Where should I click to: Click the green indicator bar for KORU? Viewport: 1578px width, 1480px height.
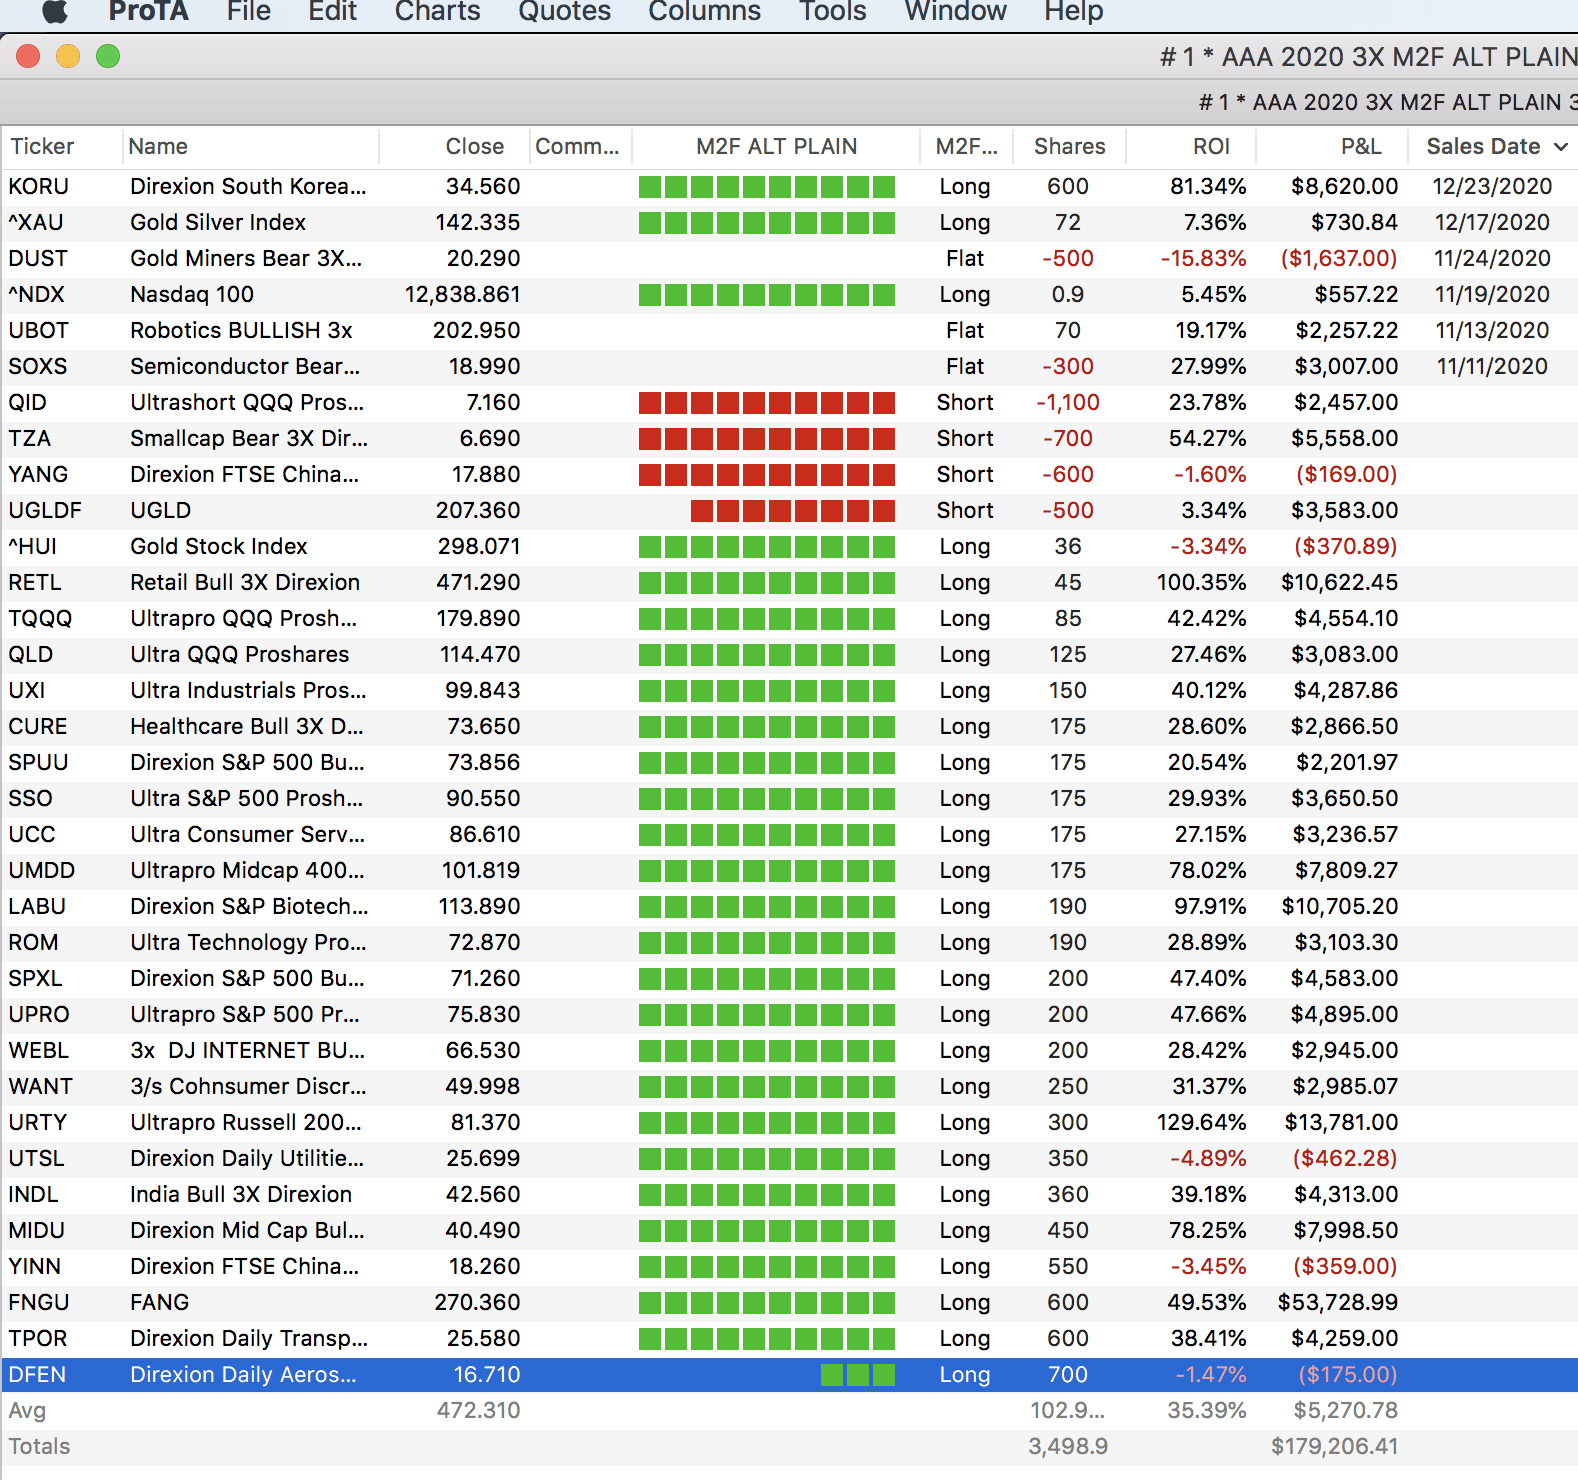click(x=767, y=186)
